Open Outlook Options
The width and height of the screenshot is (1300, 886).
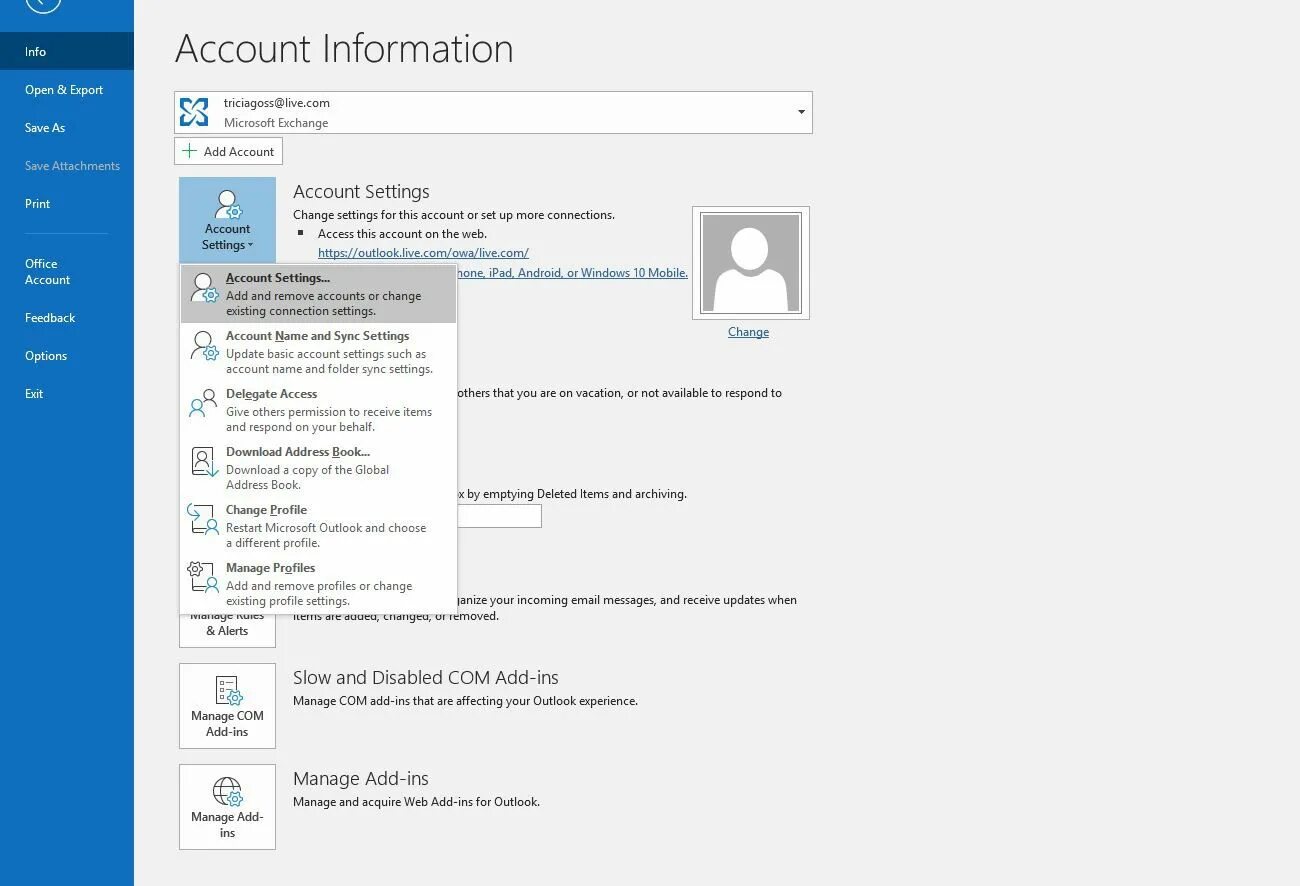click(67, 355)
